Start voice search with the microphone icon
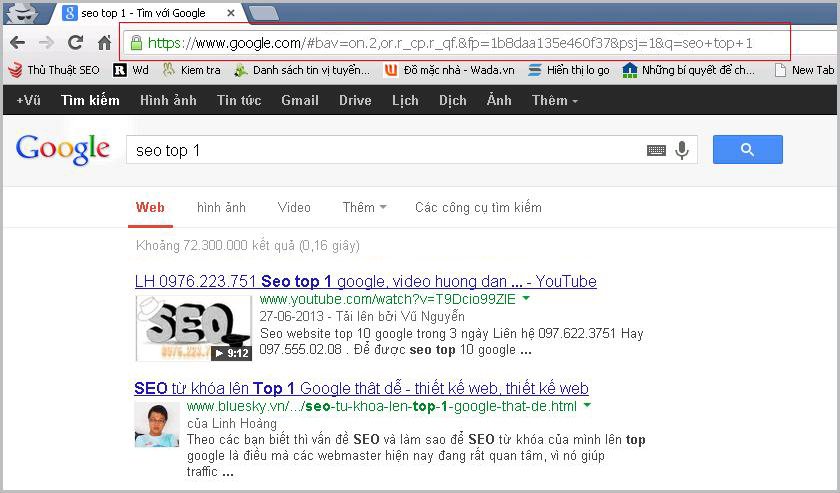 [x=682, y=151]
